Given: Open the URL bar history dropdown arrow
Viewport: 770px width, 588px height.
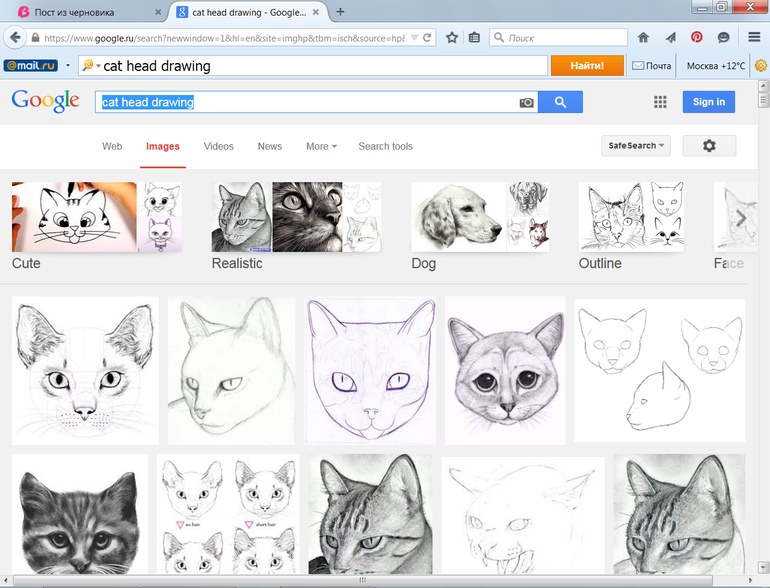Looking at the screenshot, I should [x=413, y=37].
